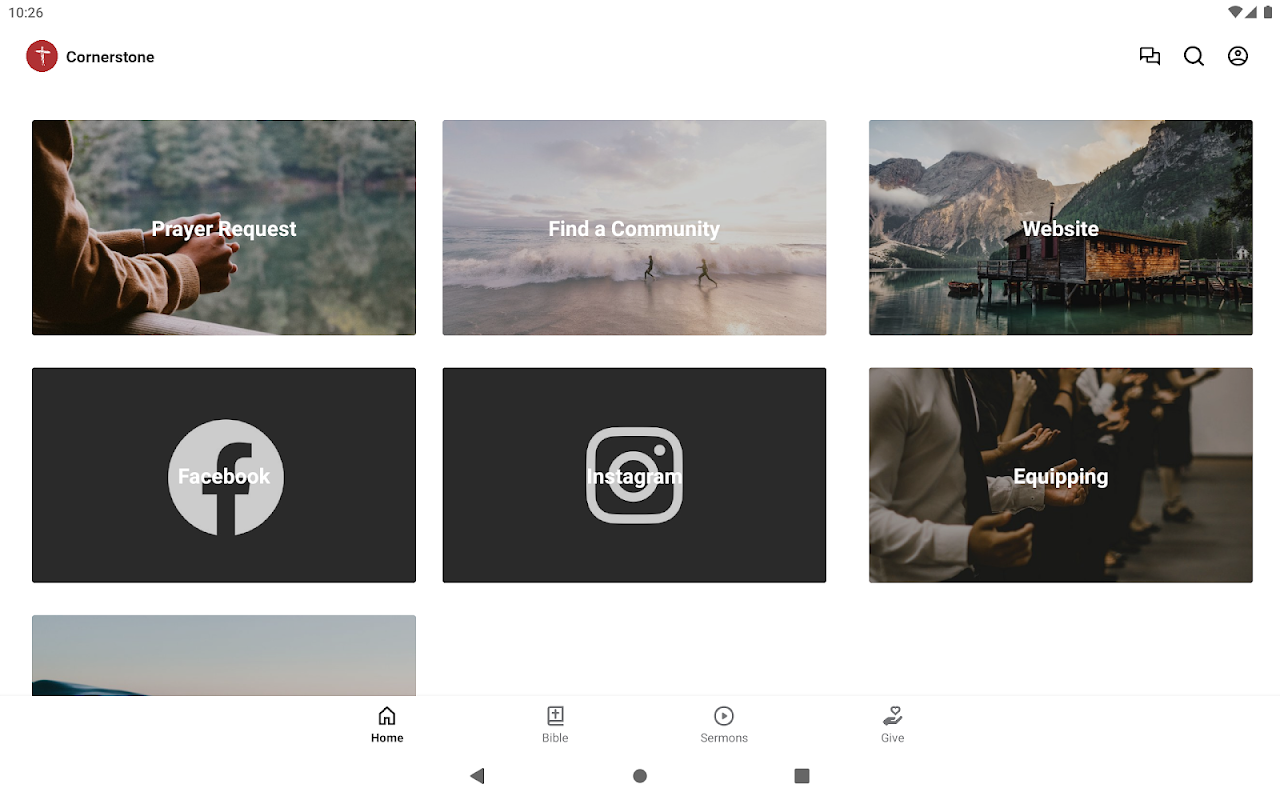
Task: Switch to the Home tab
Action: [387, 724]
